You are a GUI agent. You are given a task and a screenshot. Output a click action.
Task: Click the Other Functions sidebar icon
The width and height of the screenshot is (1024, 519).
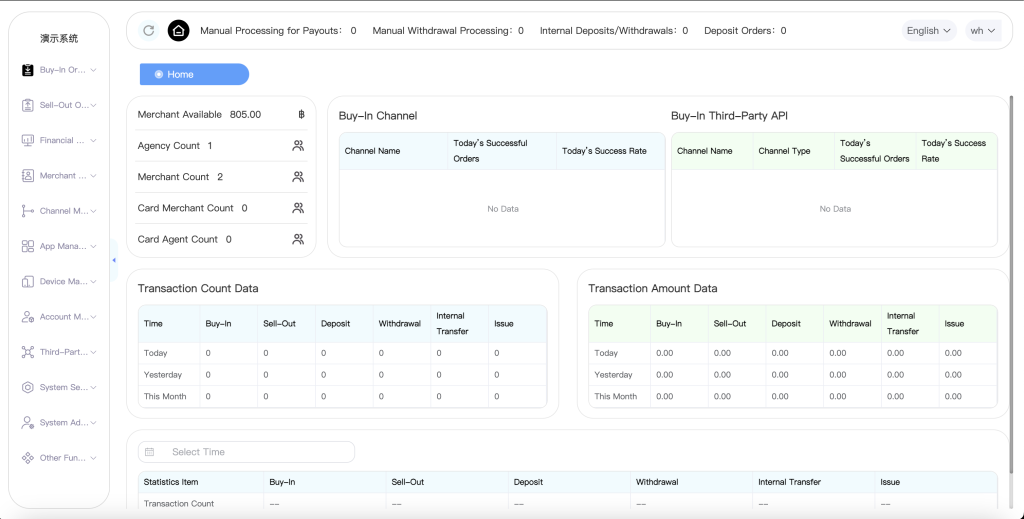[x=27, y=458]
